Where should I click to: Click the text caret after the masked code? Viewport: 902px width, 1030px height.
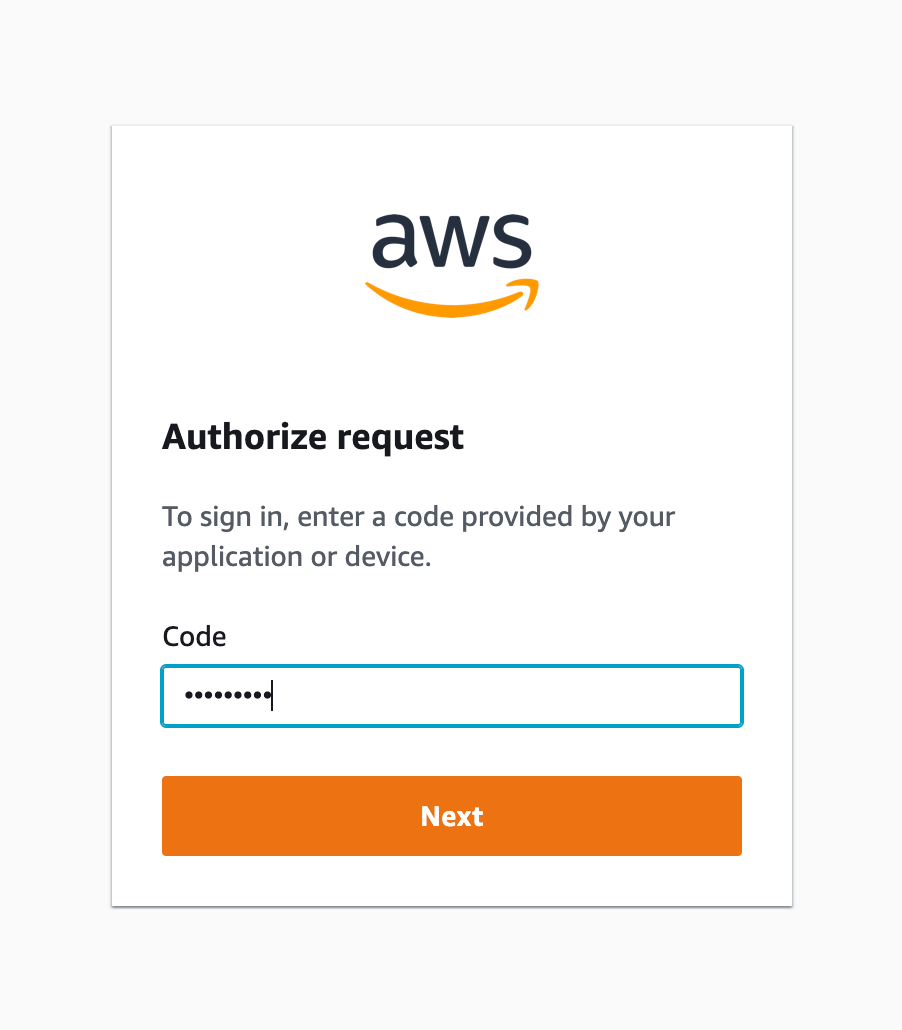(272, 695)
